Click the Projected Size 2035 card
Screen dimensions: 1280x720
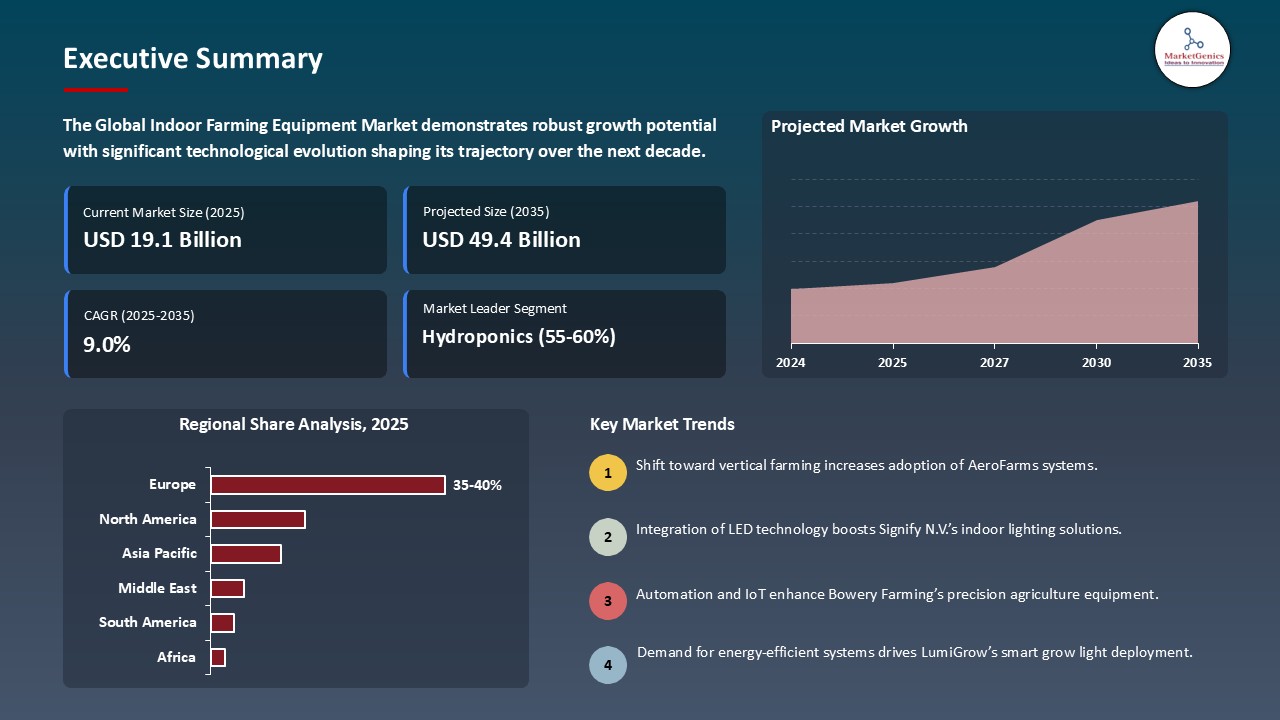point(565,229)
